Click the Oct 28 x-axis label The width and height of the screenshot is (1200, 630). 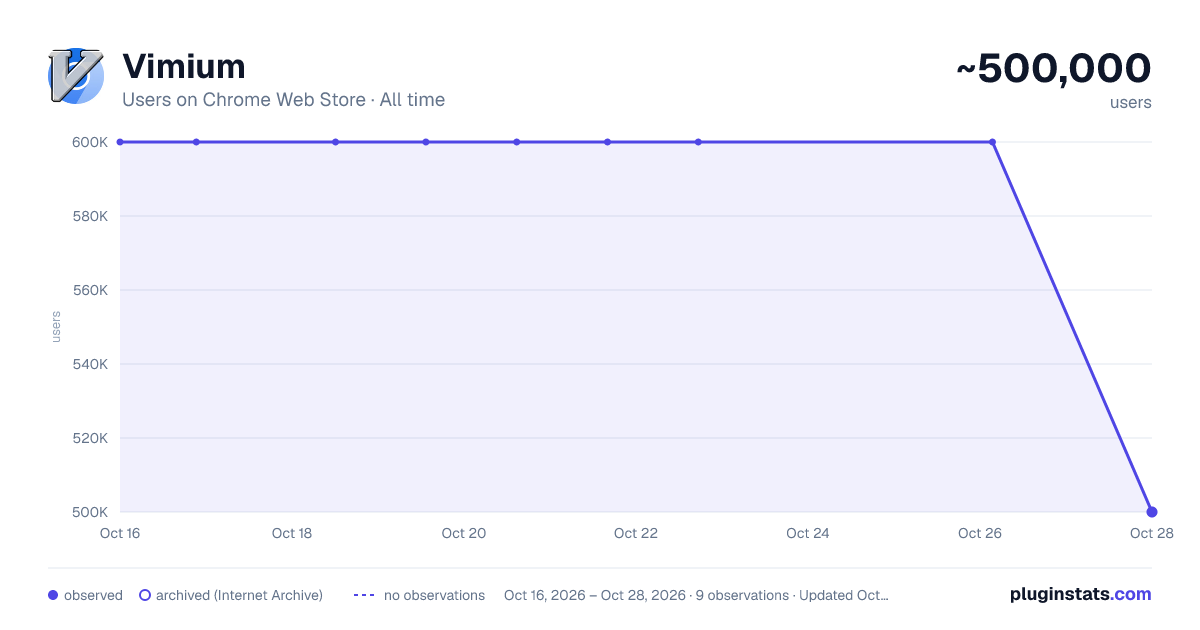coord(1152,533)
